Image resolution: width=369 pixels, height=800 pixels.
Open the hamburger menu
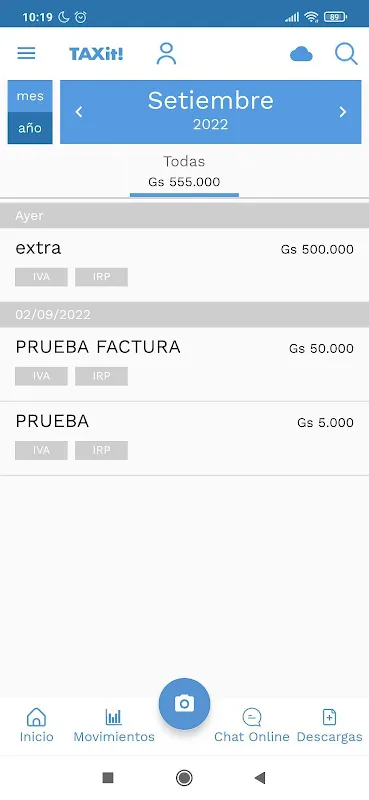pos(27,53)
